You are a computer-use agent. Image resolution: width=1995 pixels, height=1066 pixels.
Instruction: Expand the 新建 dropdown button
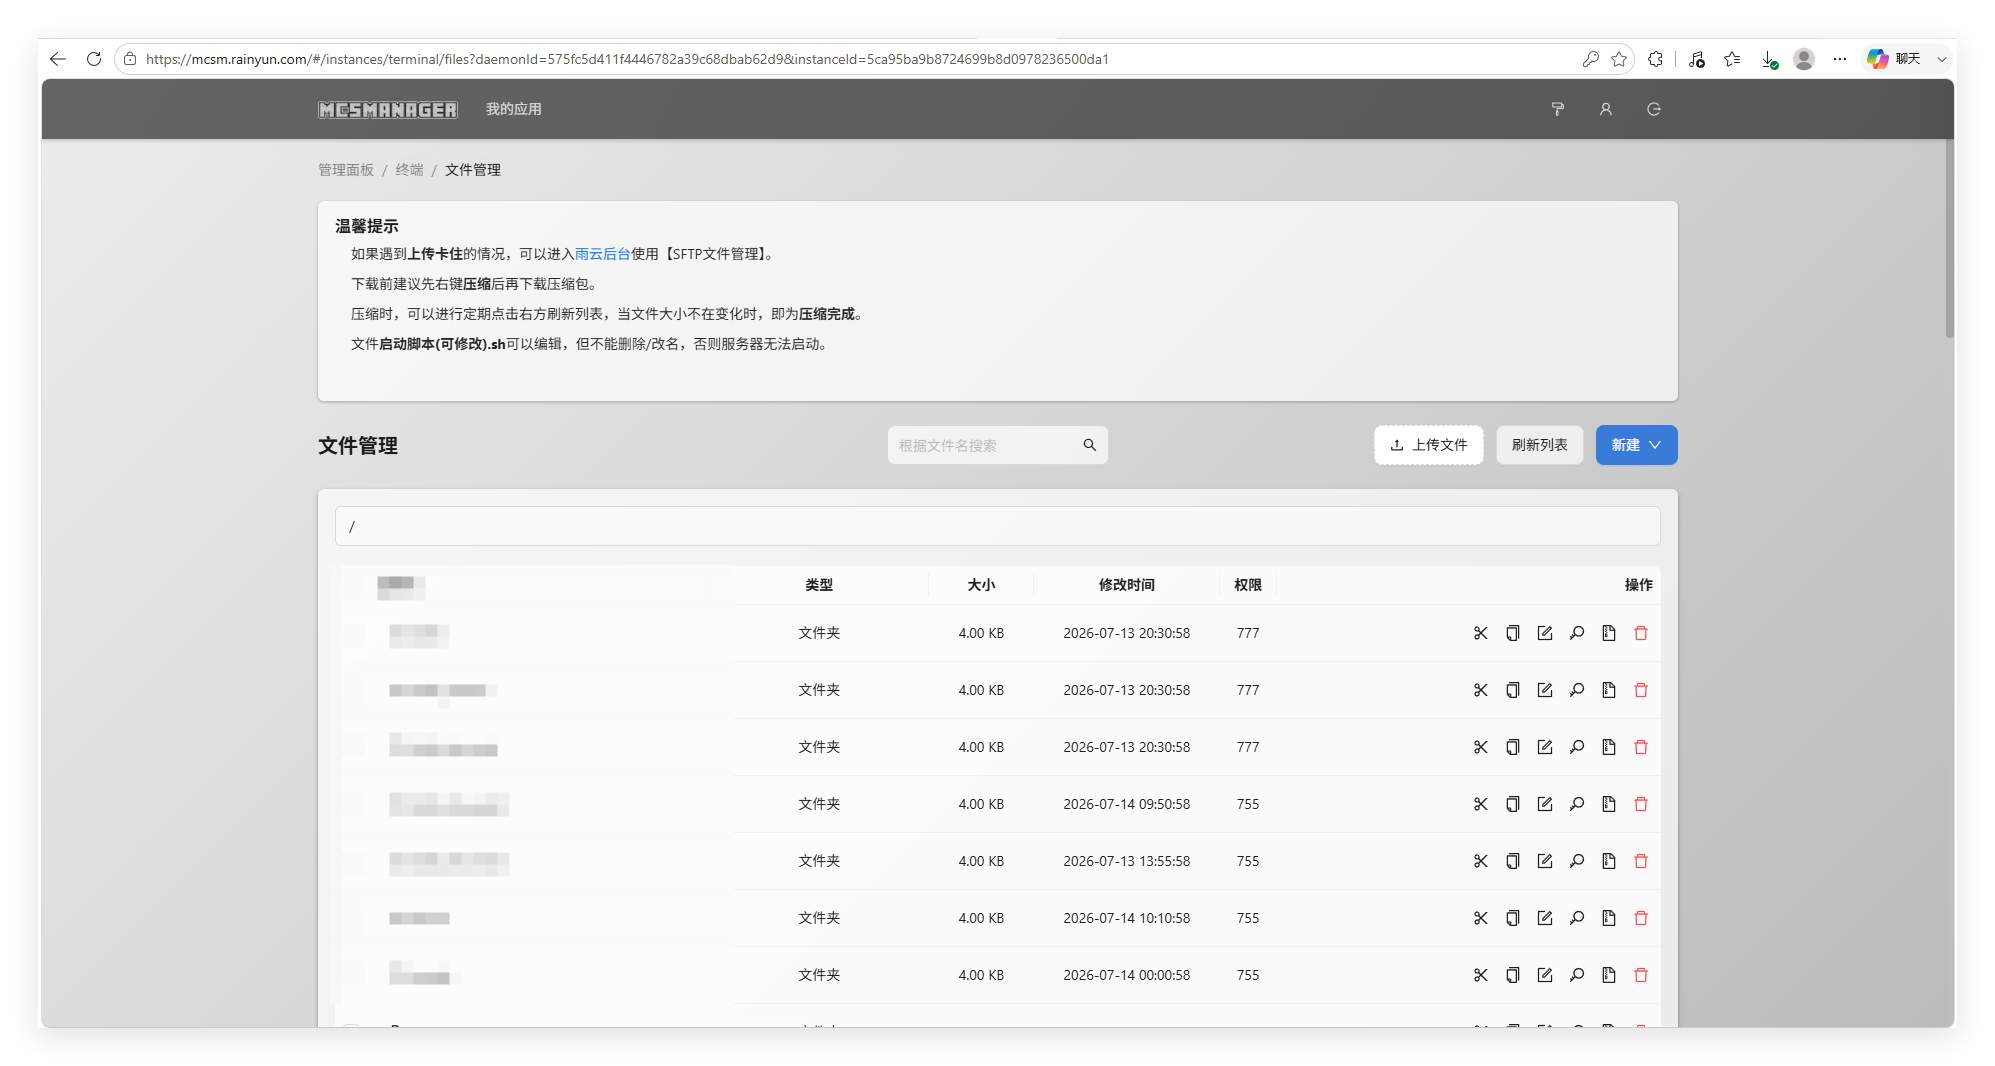click(1636, 445)
